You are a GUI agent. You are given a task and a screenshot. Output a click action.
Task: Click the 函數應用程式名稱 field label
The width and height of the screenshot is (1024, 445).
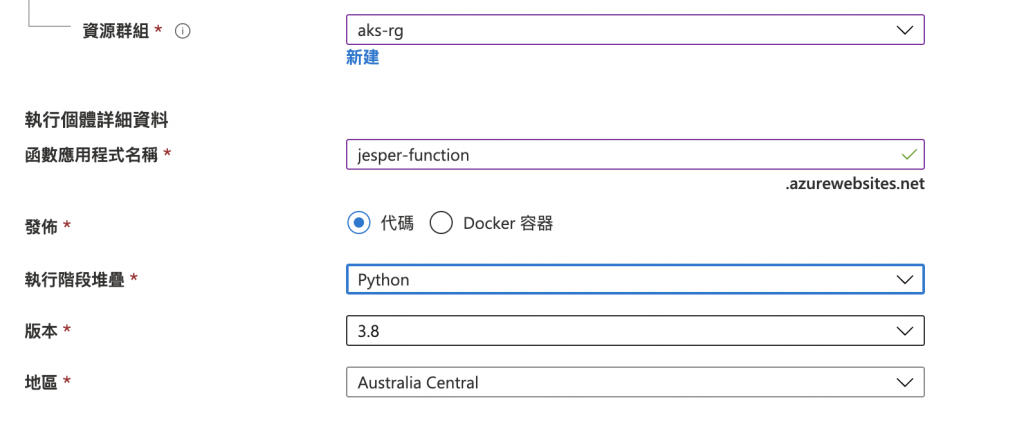pyautogui.click(x=91, y=155)
